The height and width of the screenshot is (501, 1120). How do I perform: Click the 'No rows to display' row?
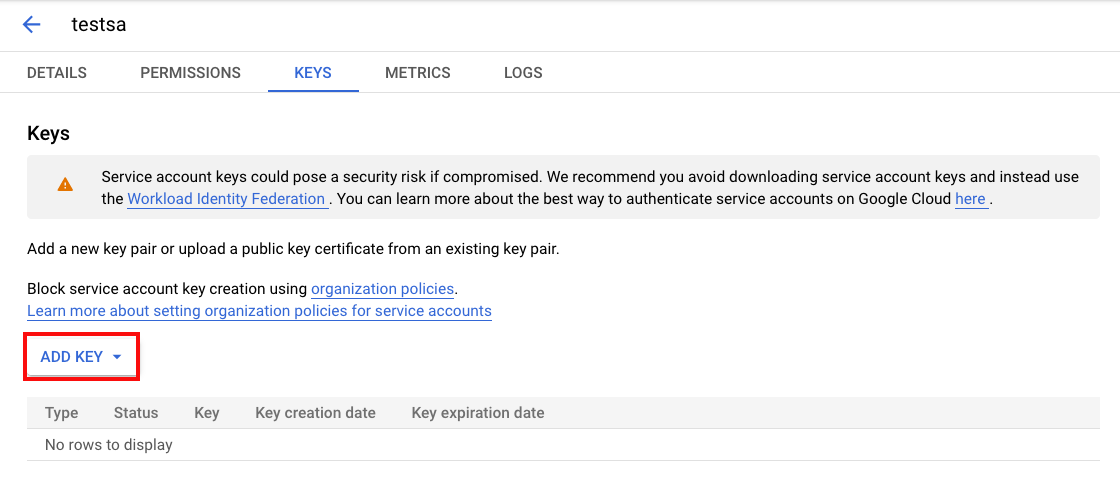coord(109,445)
